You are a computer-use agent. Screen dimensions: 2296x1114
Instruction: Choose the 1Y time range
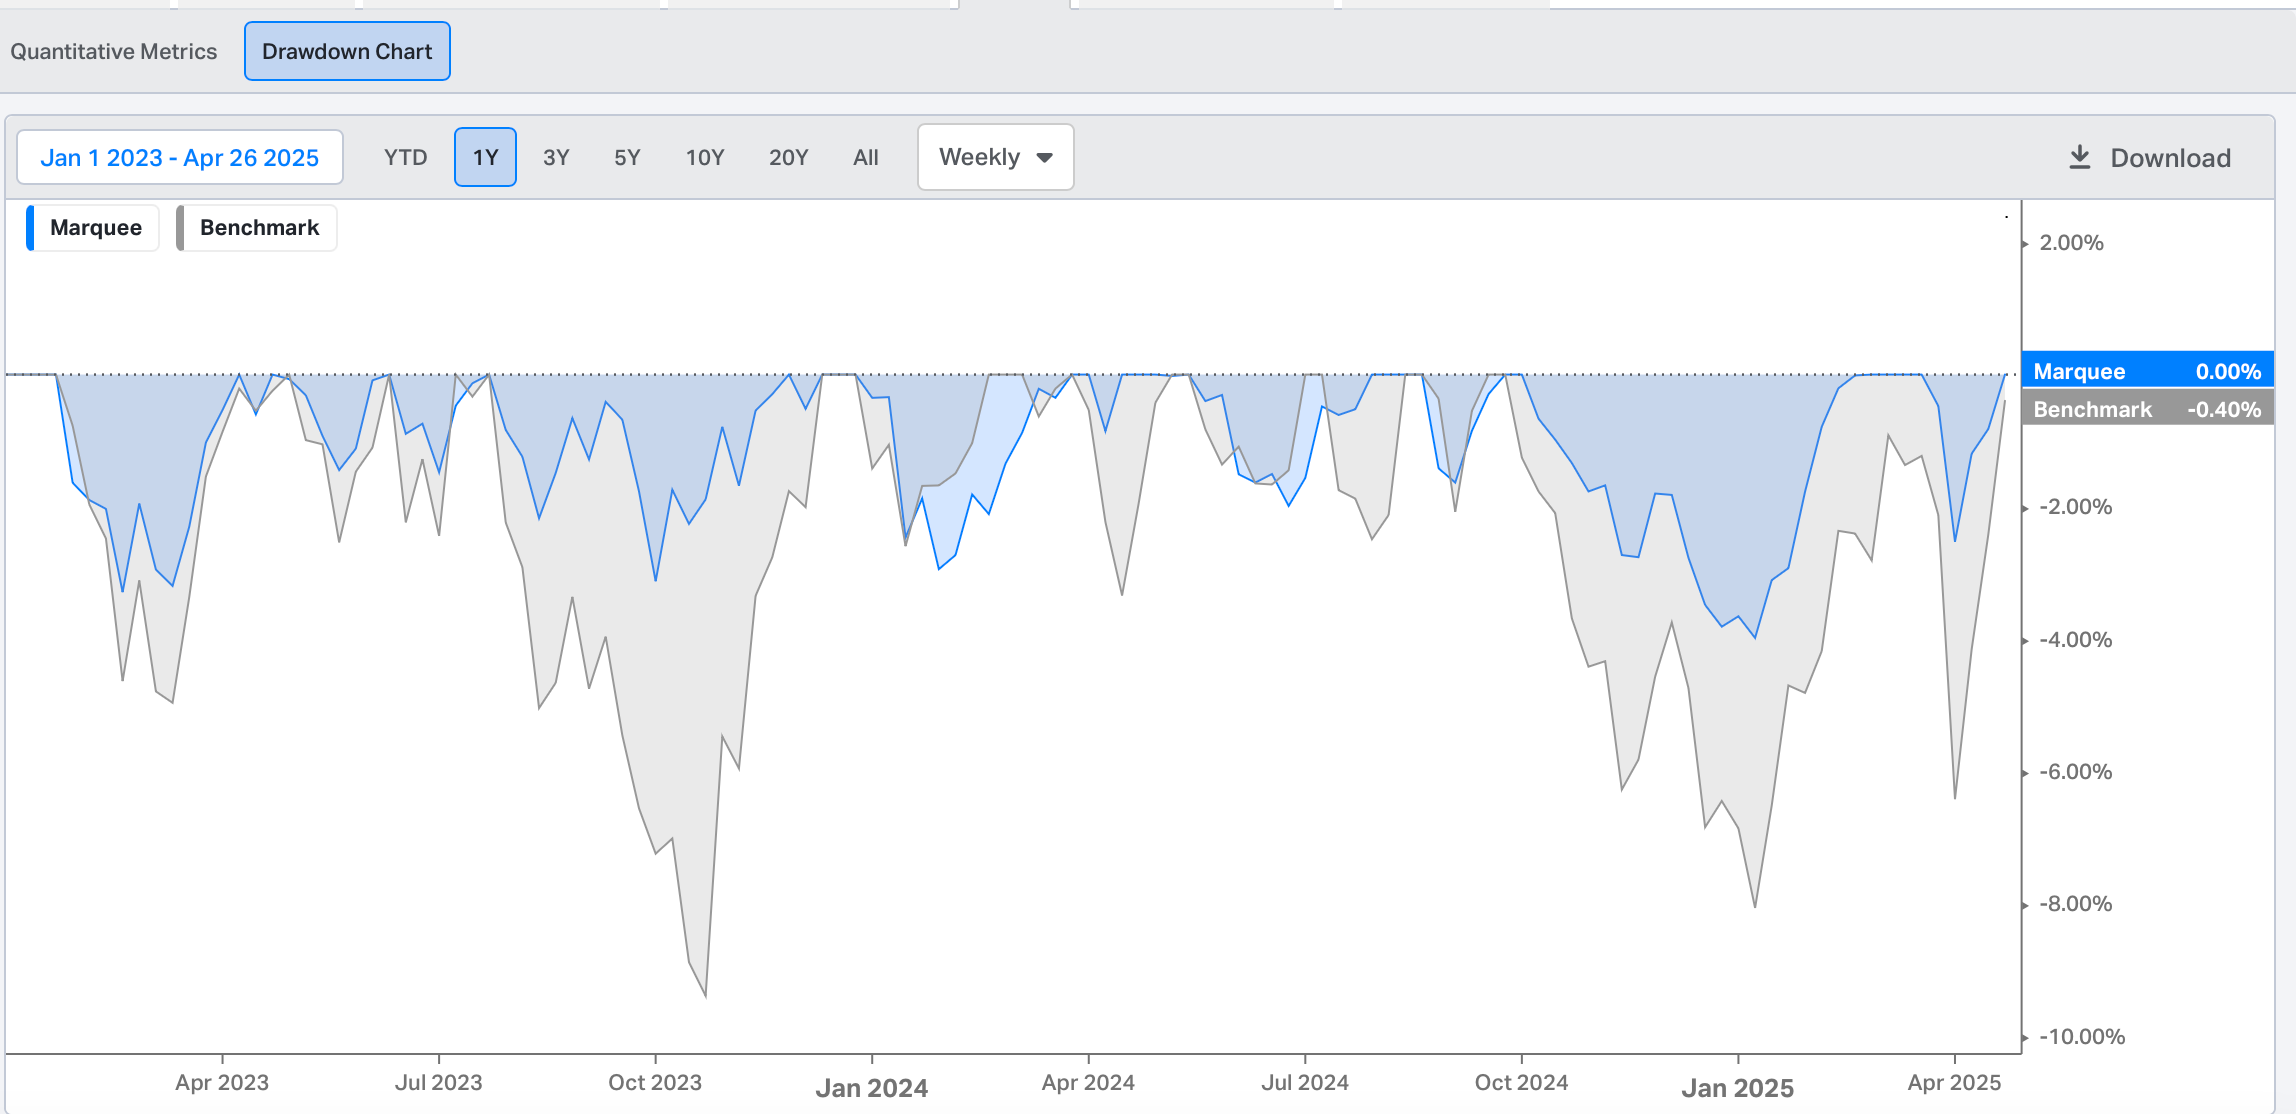[485, 158]
